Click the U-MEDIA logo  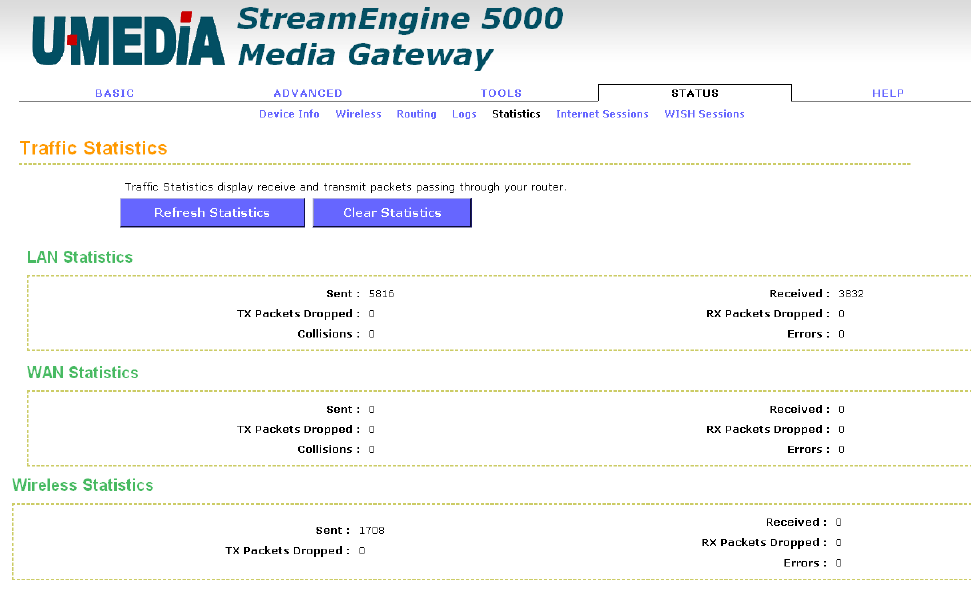128,38
